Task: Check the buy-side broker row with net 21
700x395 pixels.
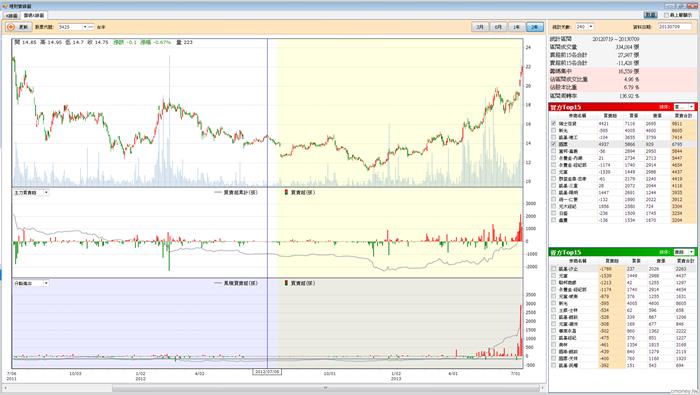Action: point(554,158)
